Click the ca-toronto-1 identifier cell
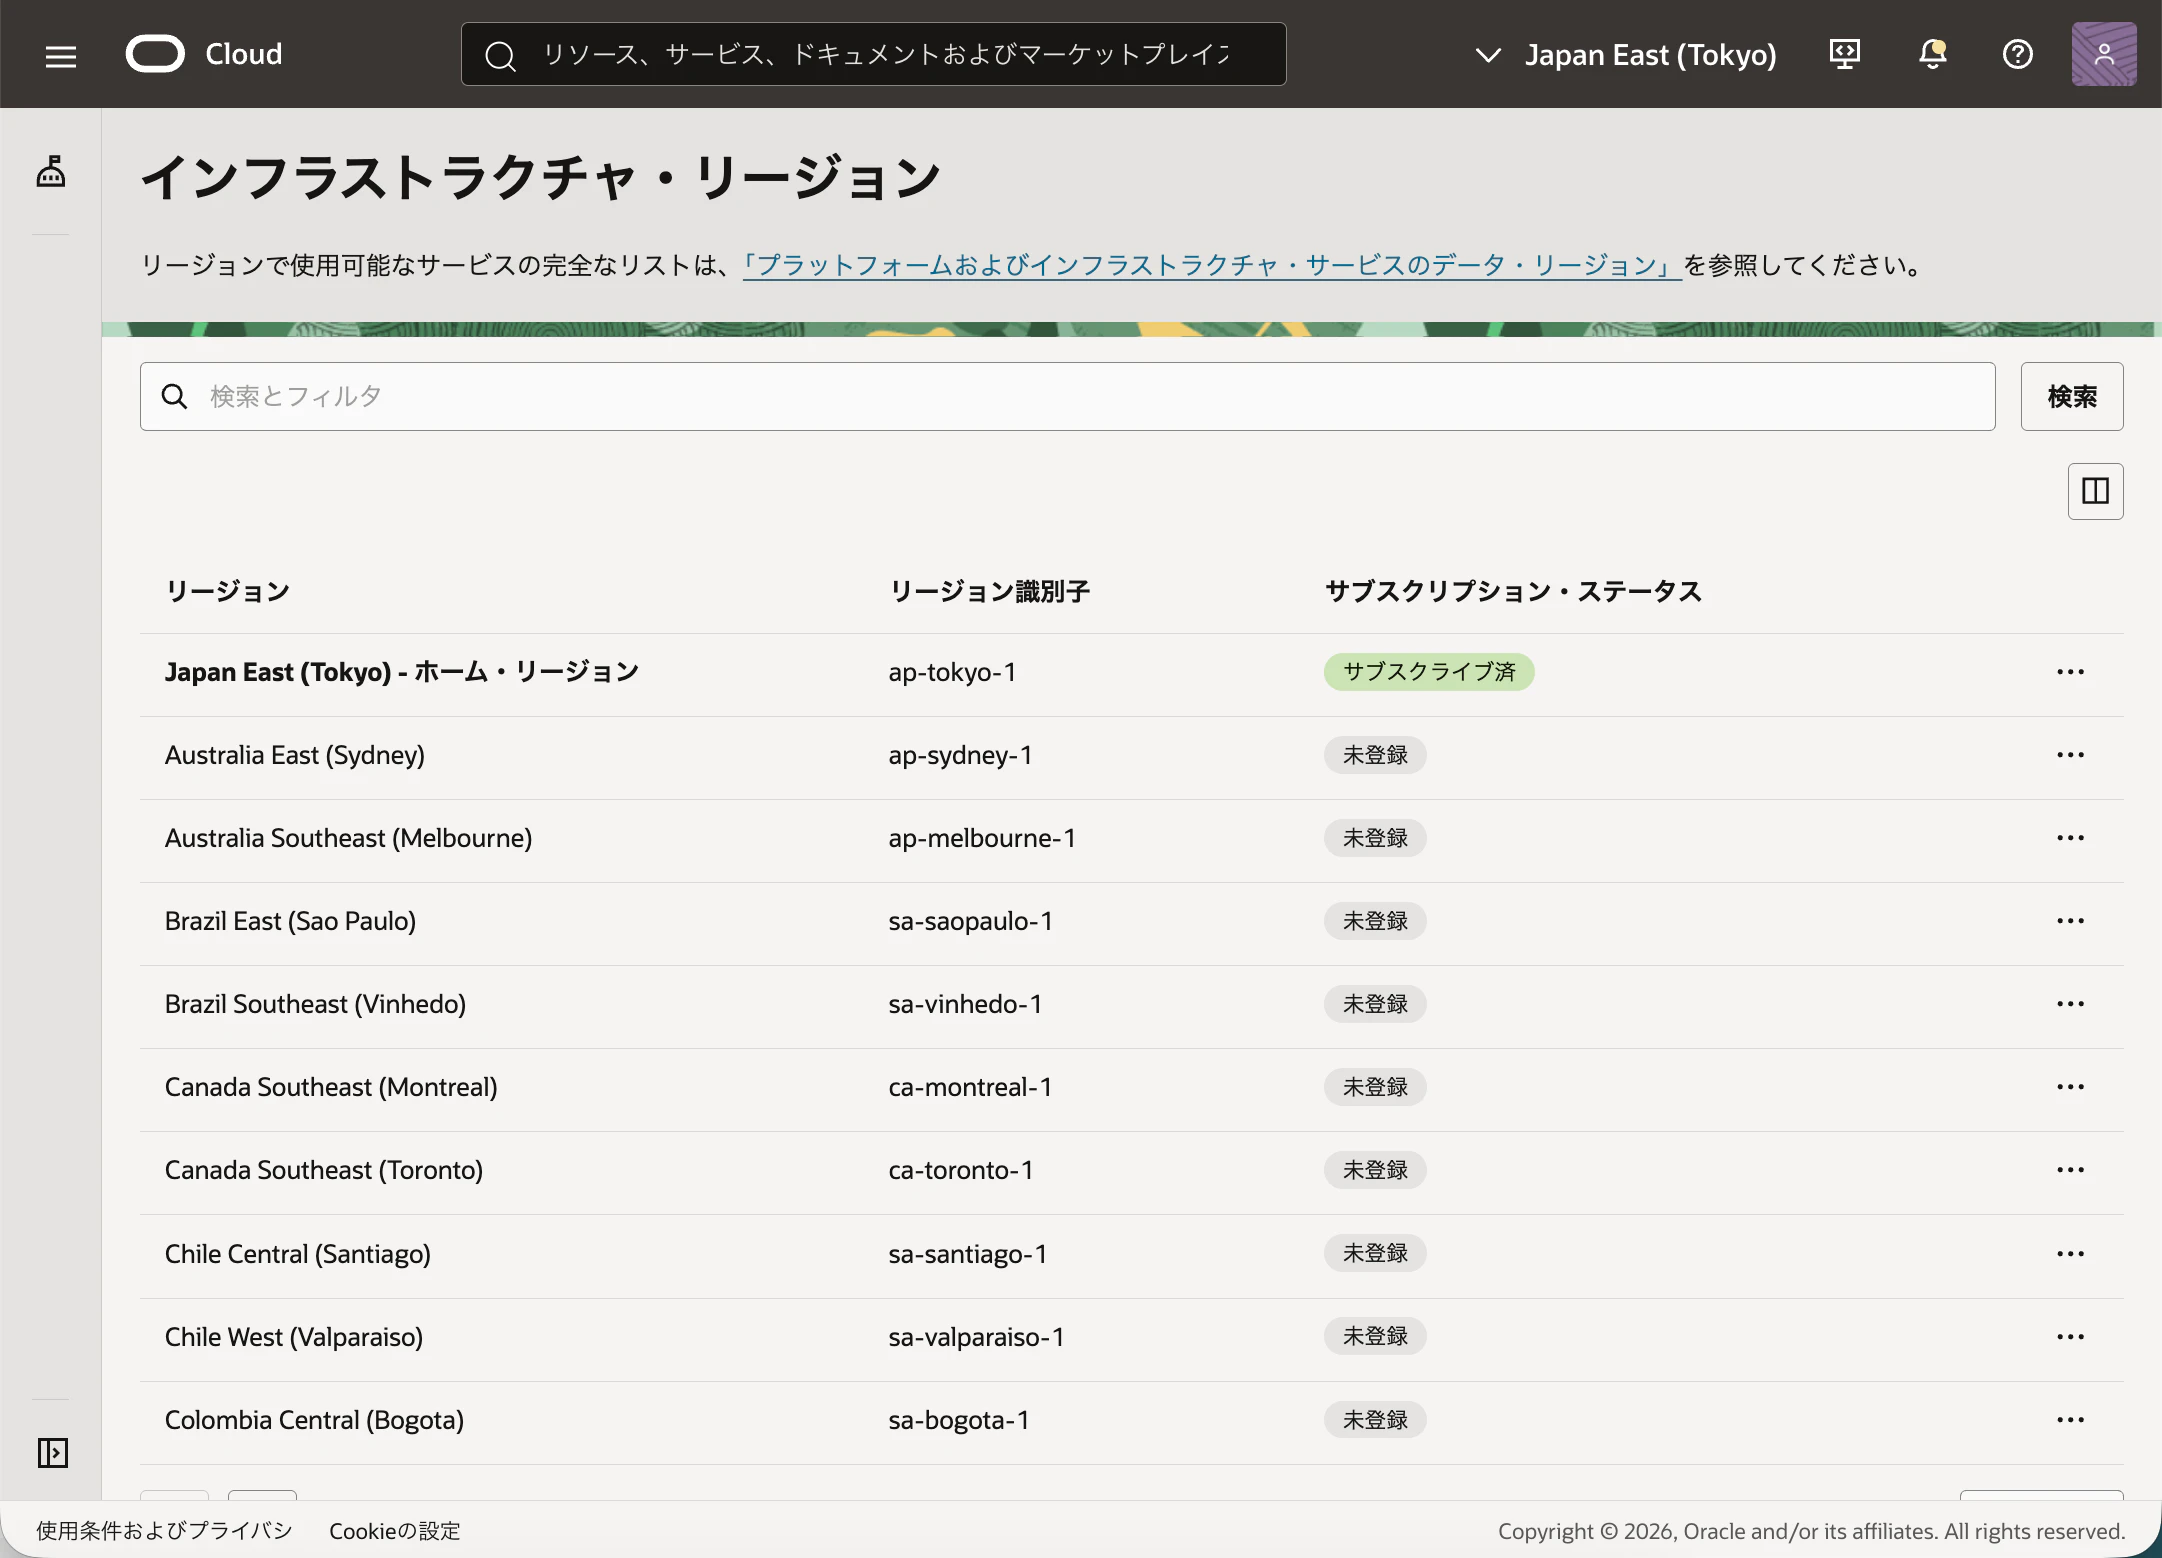Viewport: 2162px width, 1558px height. point(962,1170)
